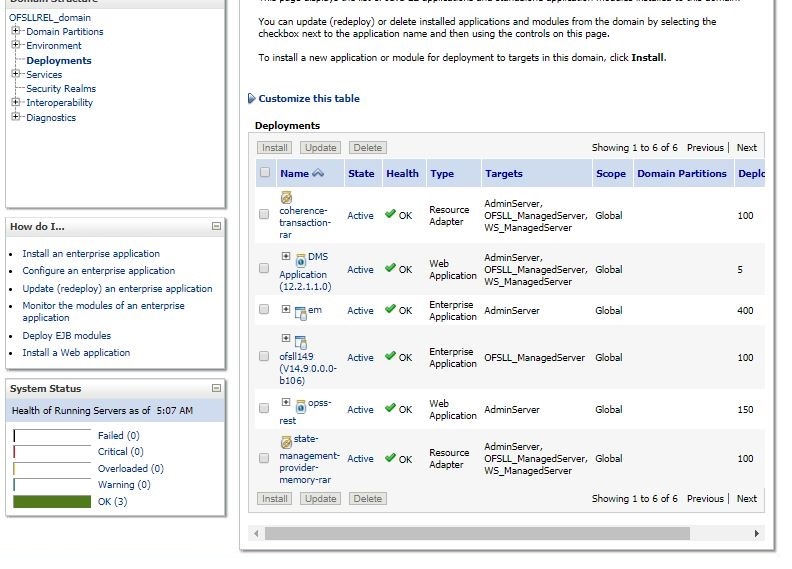This screenshot has height=569, width=792.
Task: Click top Next pagination link
Action: click(x=747, y=147)
